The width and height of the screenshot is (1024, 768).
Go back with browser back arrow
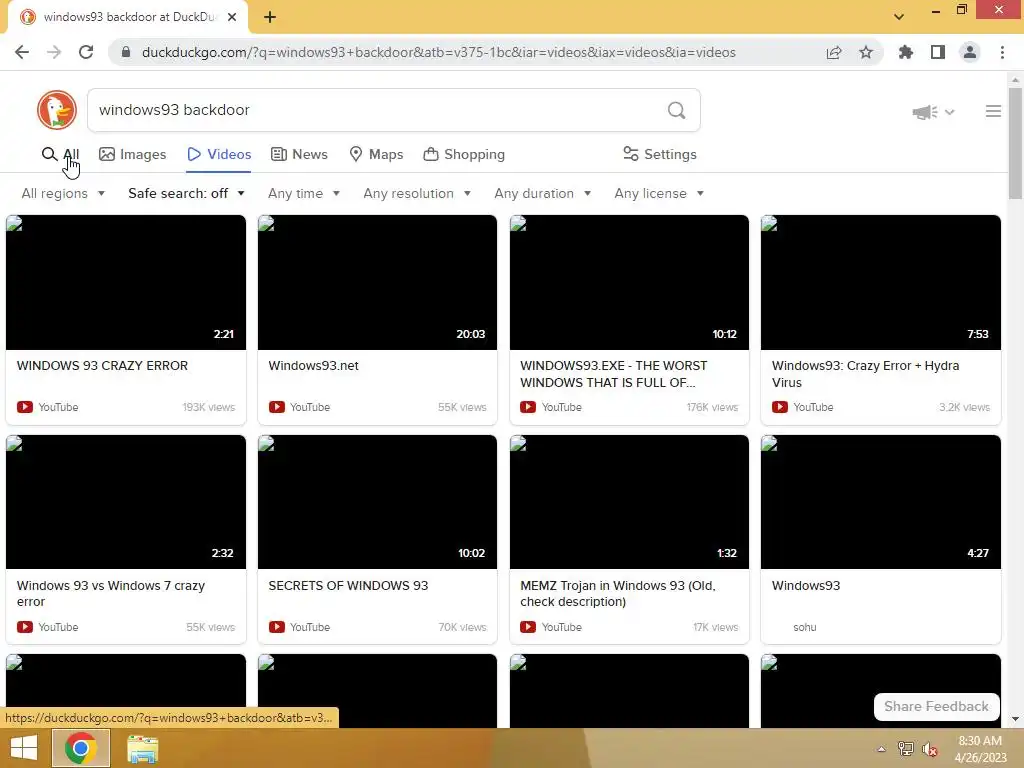pos(22,52)
